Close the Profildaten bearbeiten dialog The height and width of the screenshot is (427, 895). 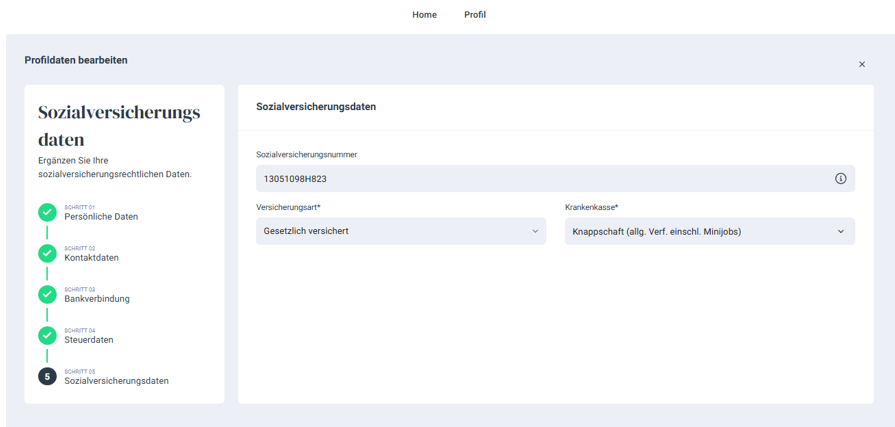[x=861, y=64]
